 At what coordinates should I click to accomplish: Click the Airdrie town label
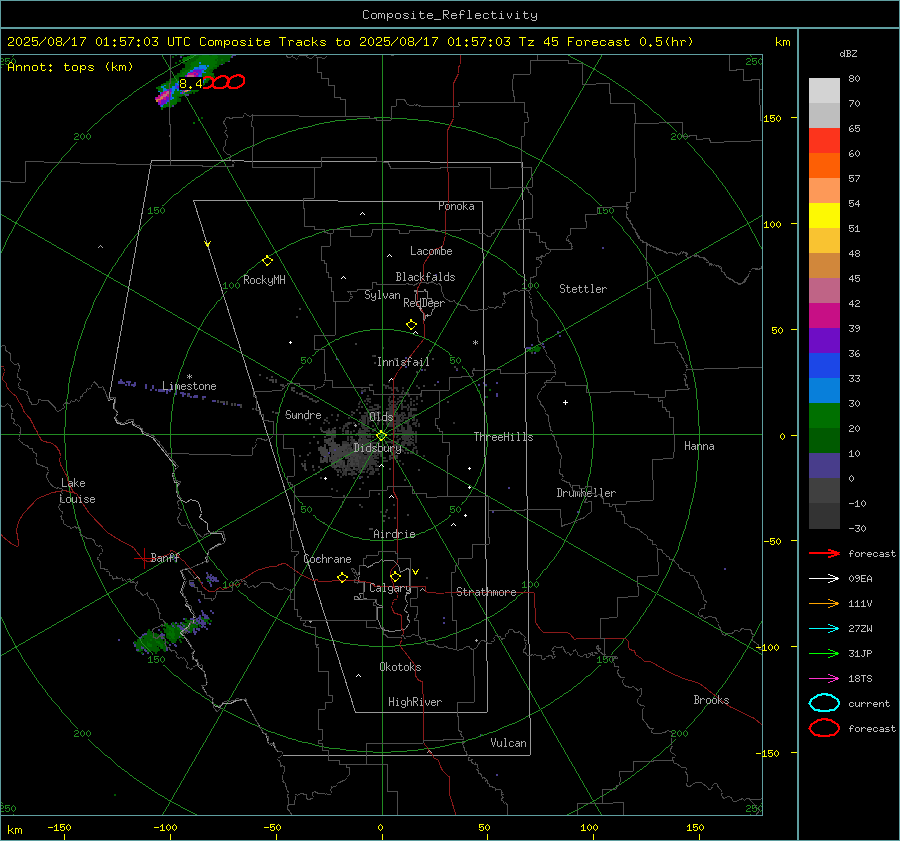394,534
